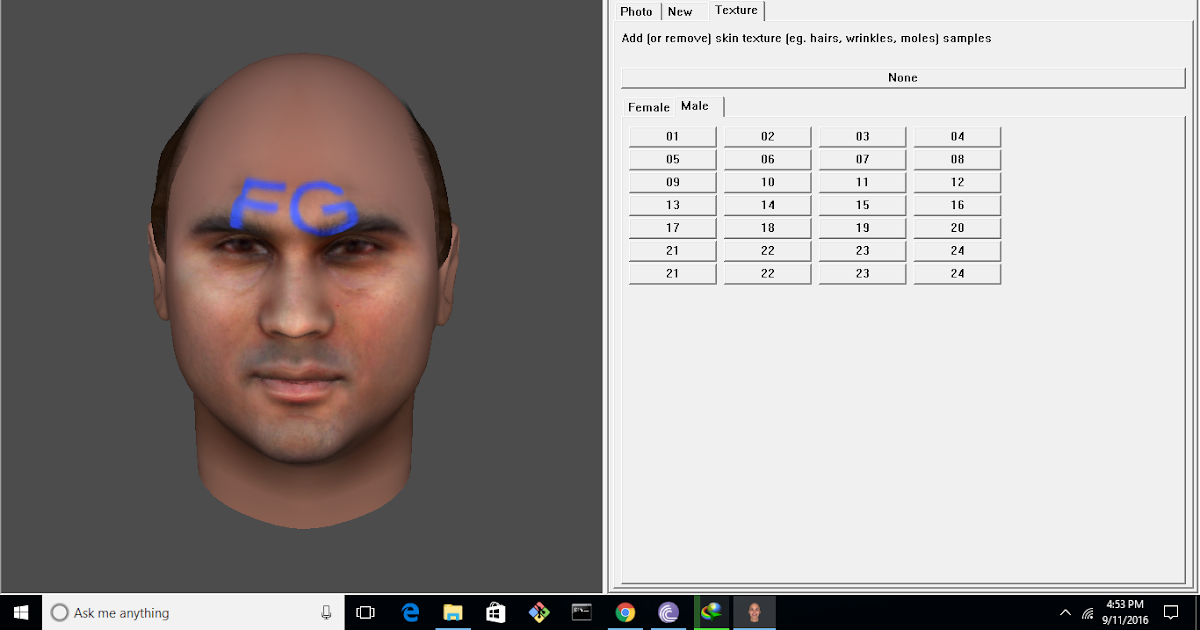Open Microsoft Edge browser
The height and width of the screenshot is (630, 1200).
coord(411,612)
